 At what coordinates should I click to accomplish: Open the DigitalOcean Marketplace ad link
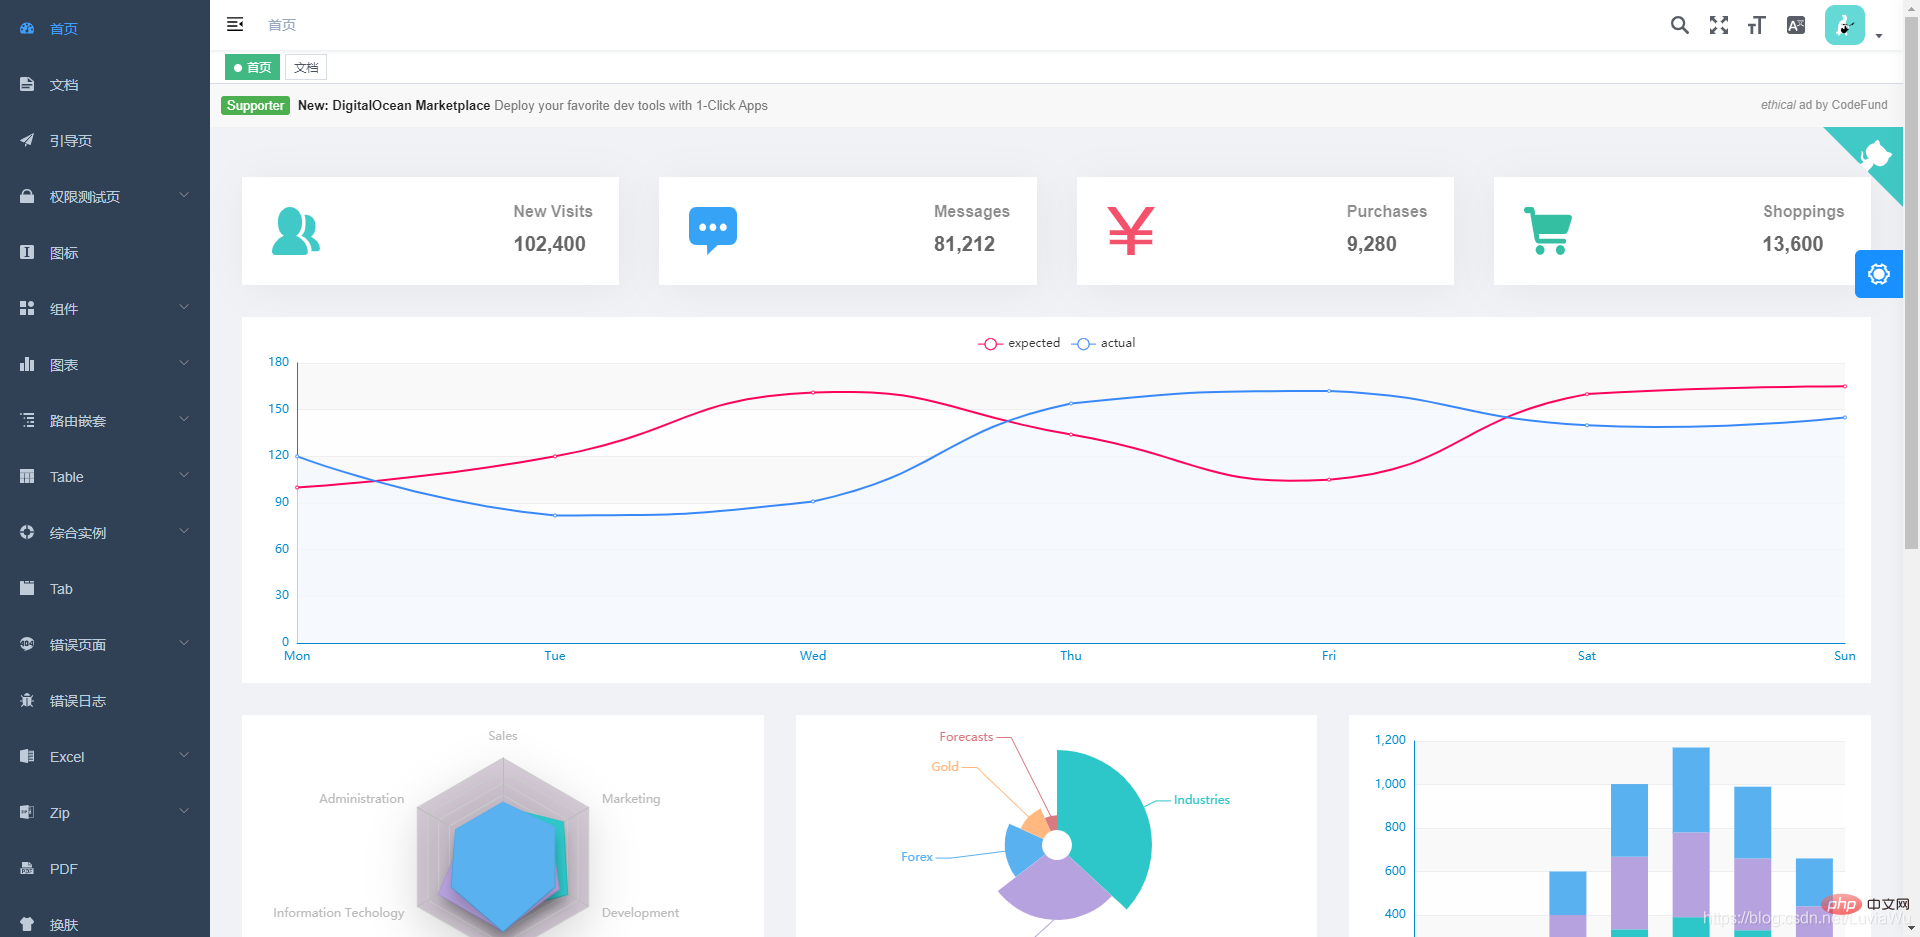[533, 105]
